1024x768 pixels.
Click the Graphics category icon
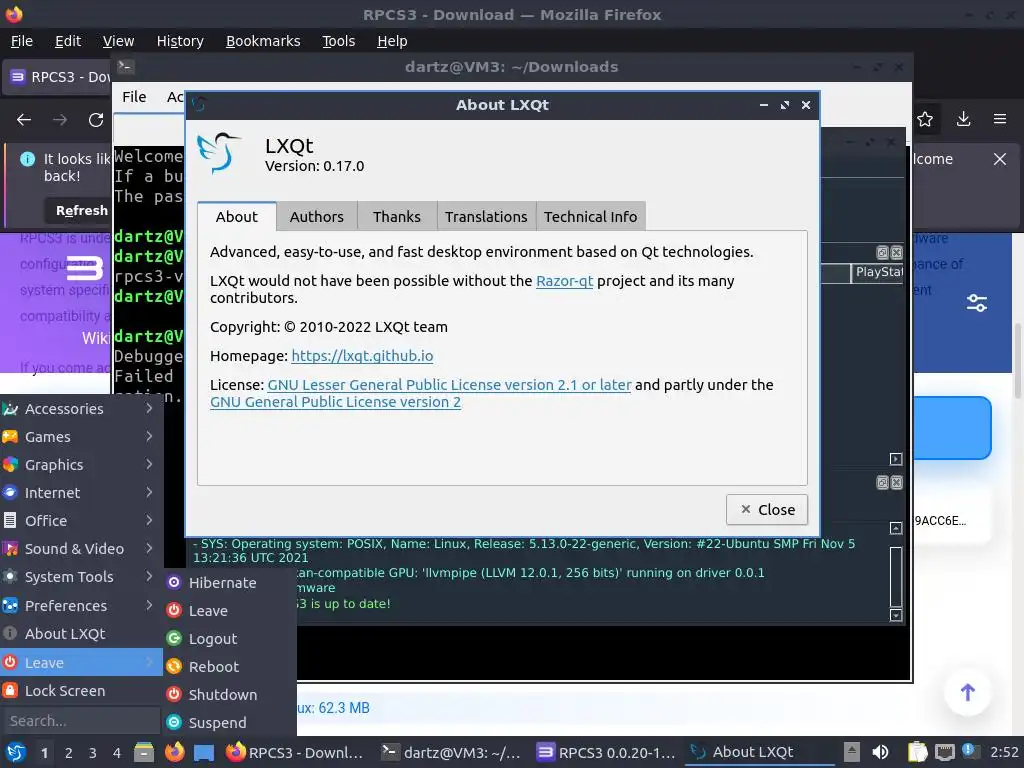click(x=10, y=465)
